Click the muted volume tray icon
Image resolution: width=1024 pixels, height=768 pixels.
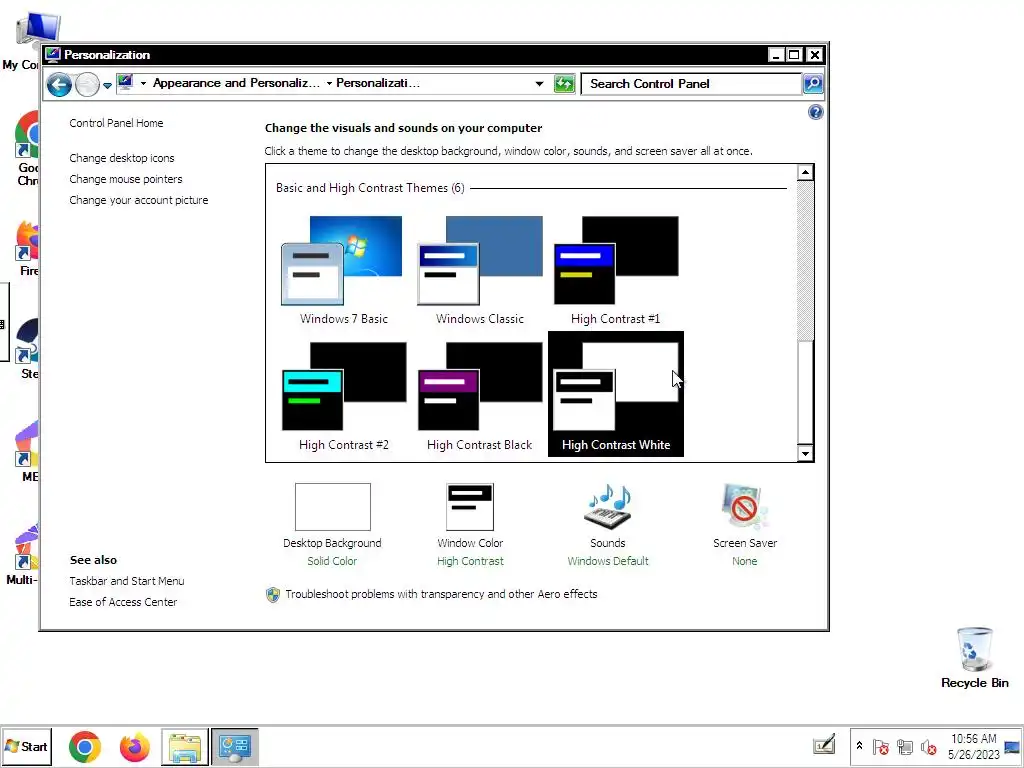(928, 746)
